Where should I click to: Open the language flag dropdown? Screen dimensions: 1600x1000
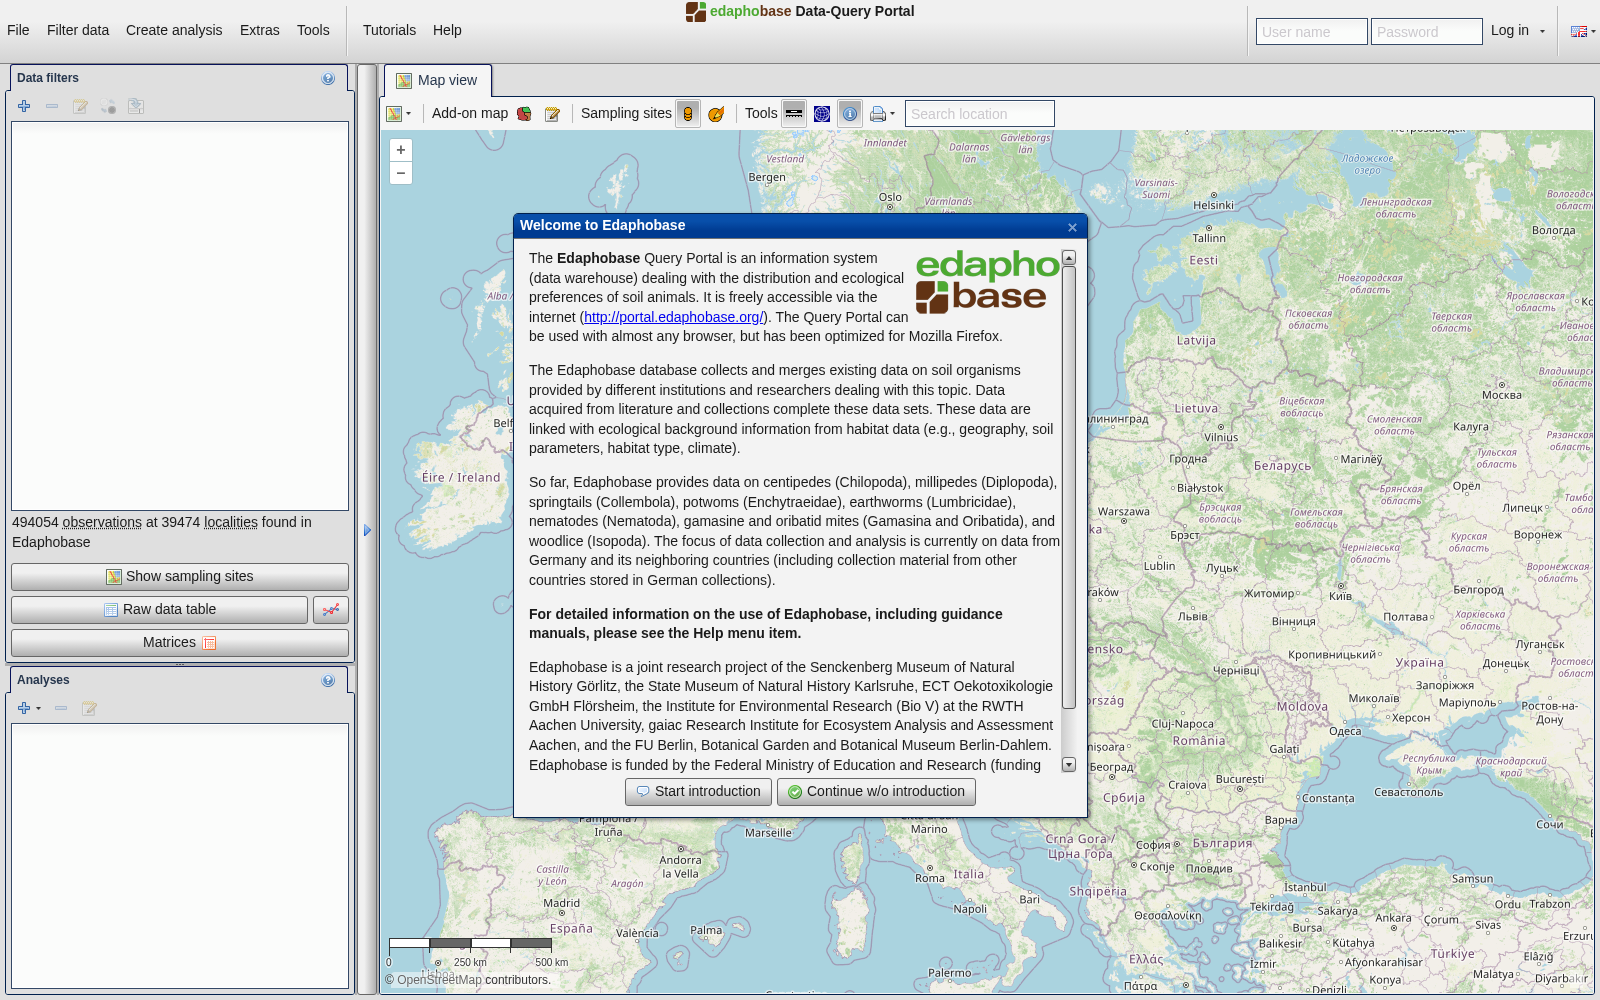[1583, 31]
